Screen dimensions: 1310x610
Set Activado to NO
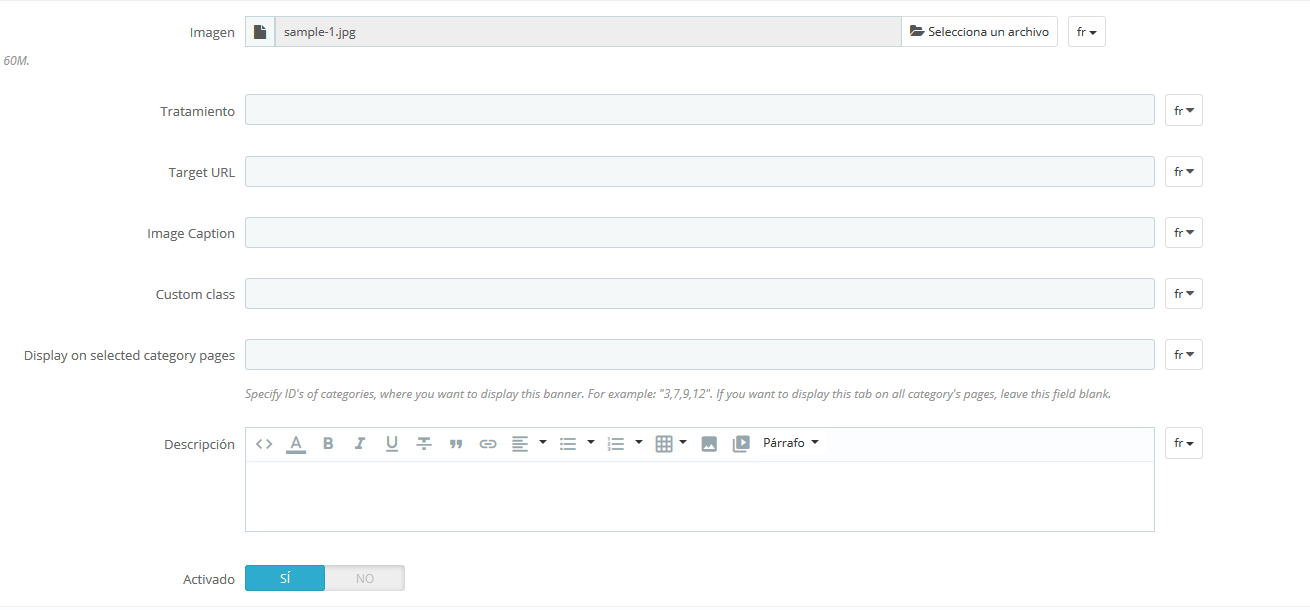click(x=365, y=578)
